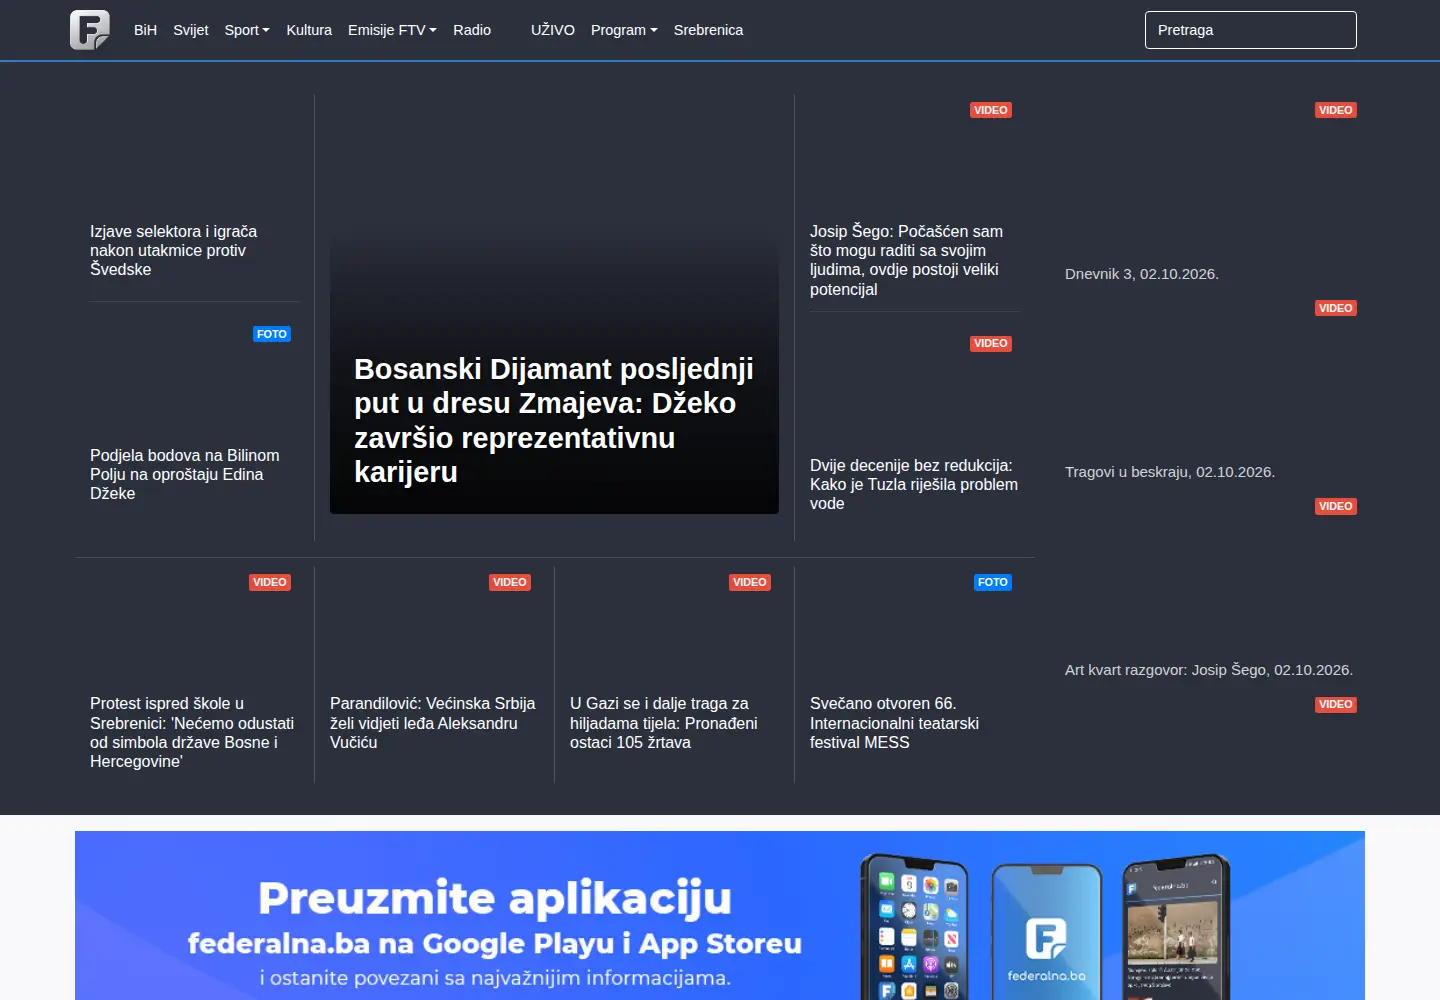The image size is (1440, 1000).
Task: Click VIDEO badge above Tragovi u beskraju
Action: pyautogui.click(x=1336, y=308)
